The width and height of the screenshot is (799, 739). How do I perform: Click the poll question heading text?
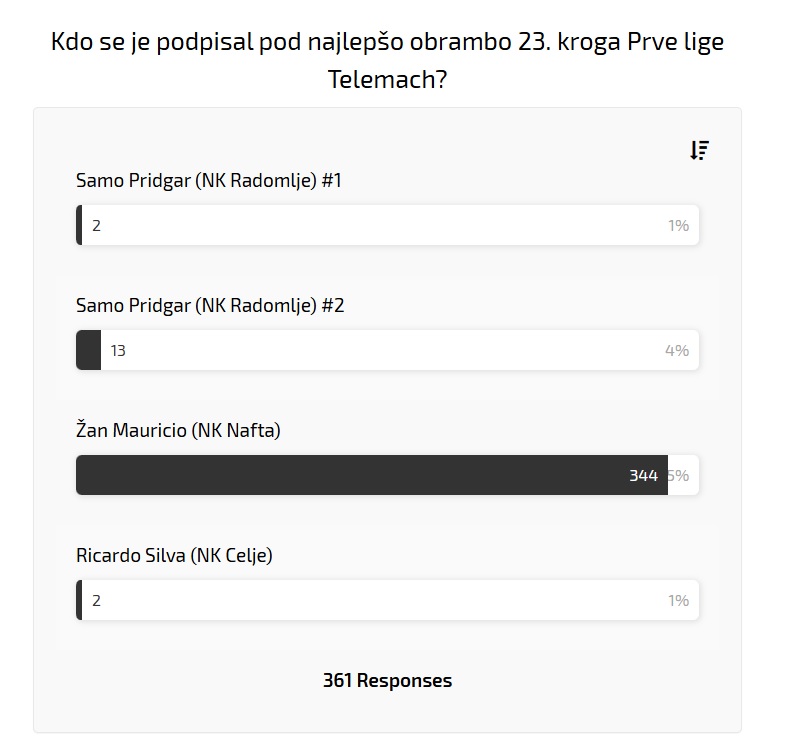click(x=387, y=60)
